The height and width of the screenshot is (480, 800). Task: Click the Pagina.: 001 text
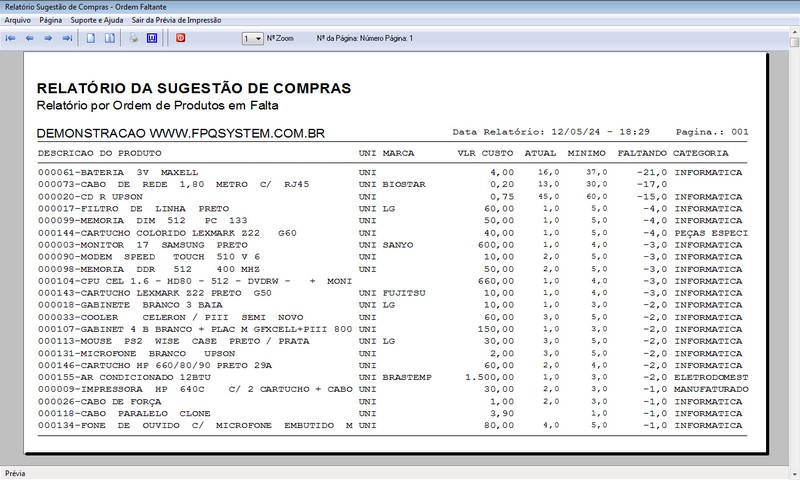[712, 132]
